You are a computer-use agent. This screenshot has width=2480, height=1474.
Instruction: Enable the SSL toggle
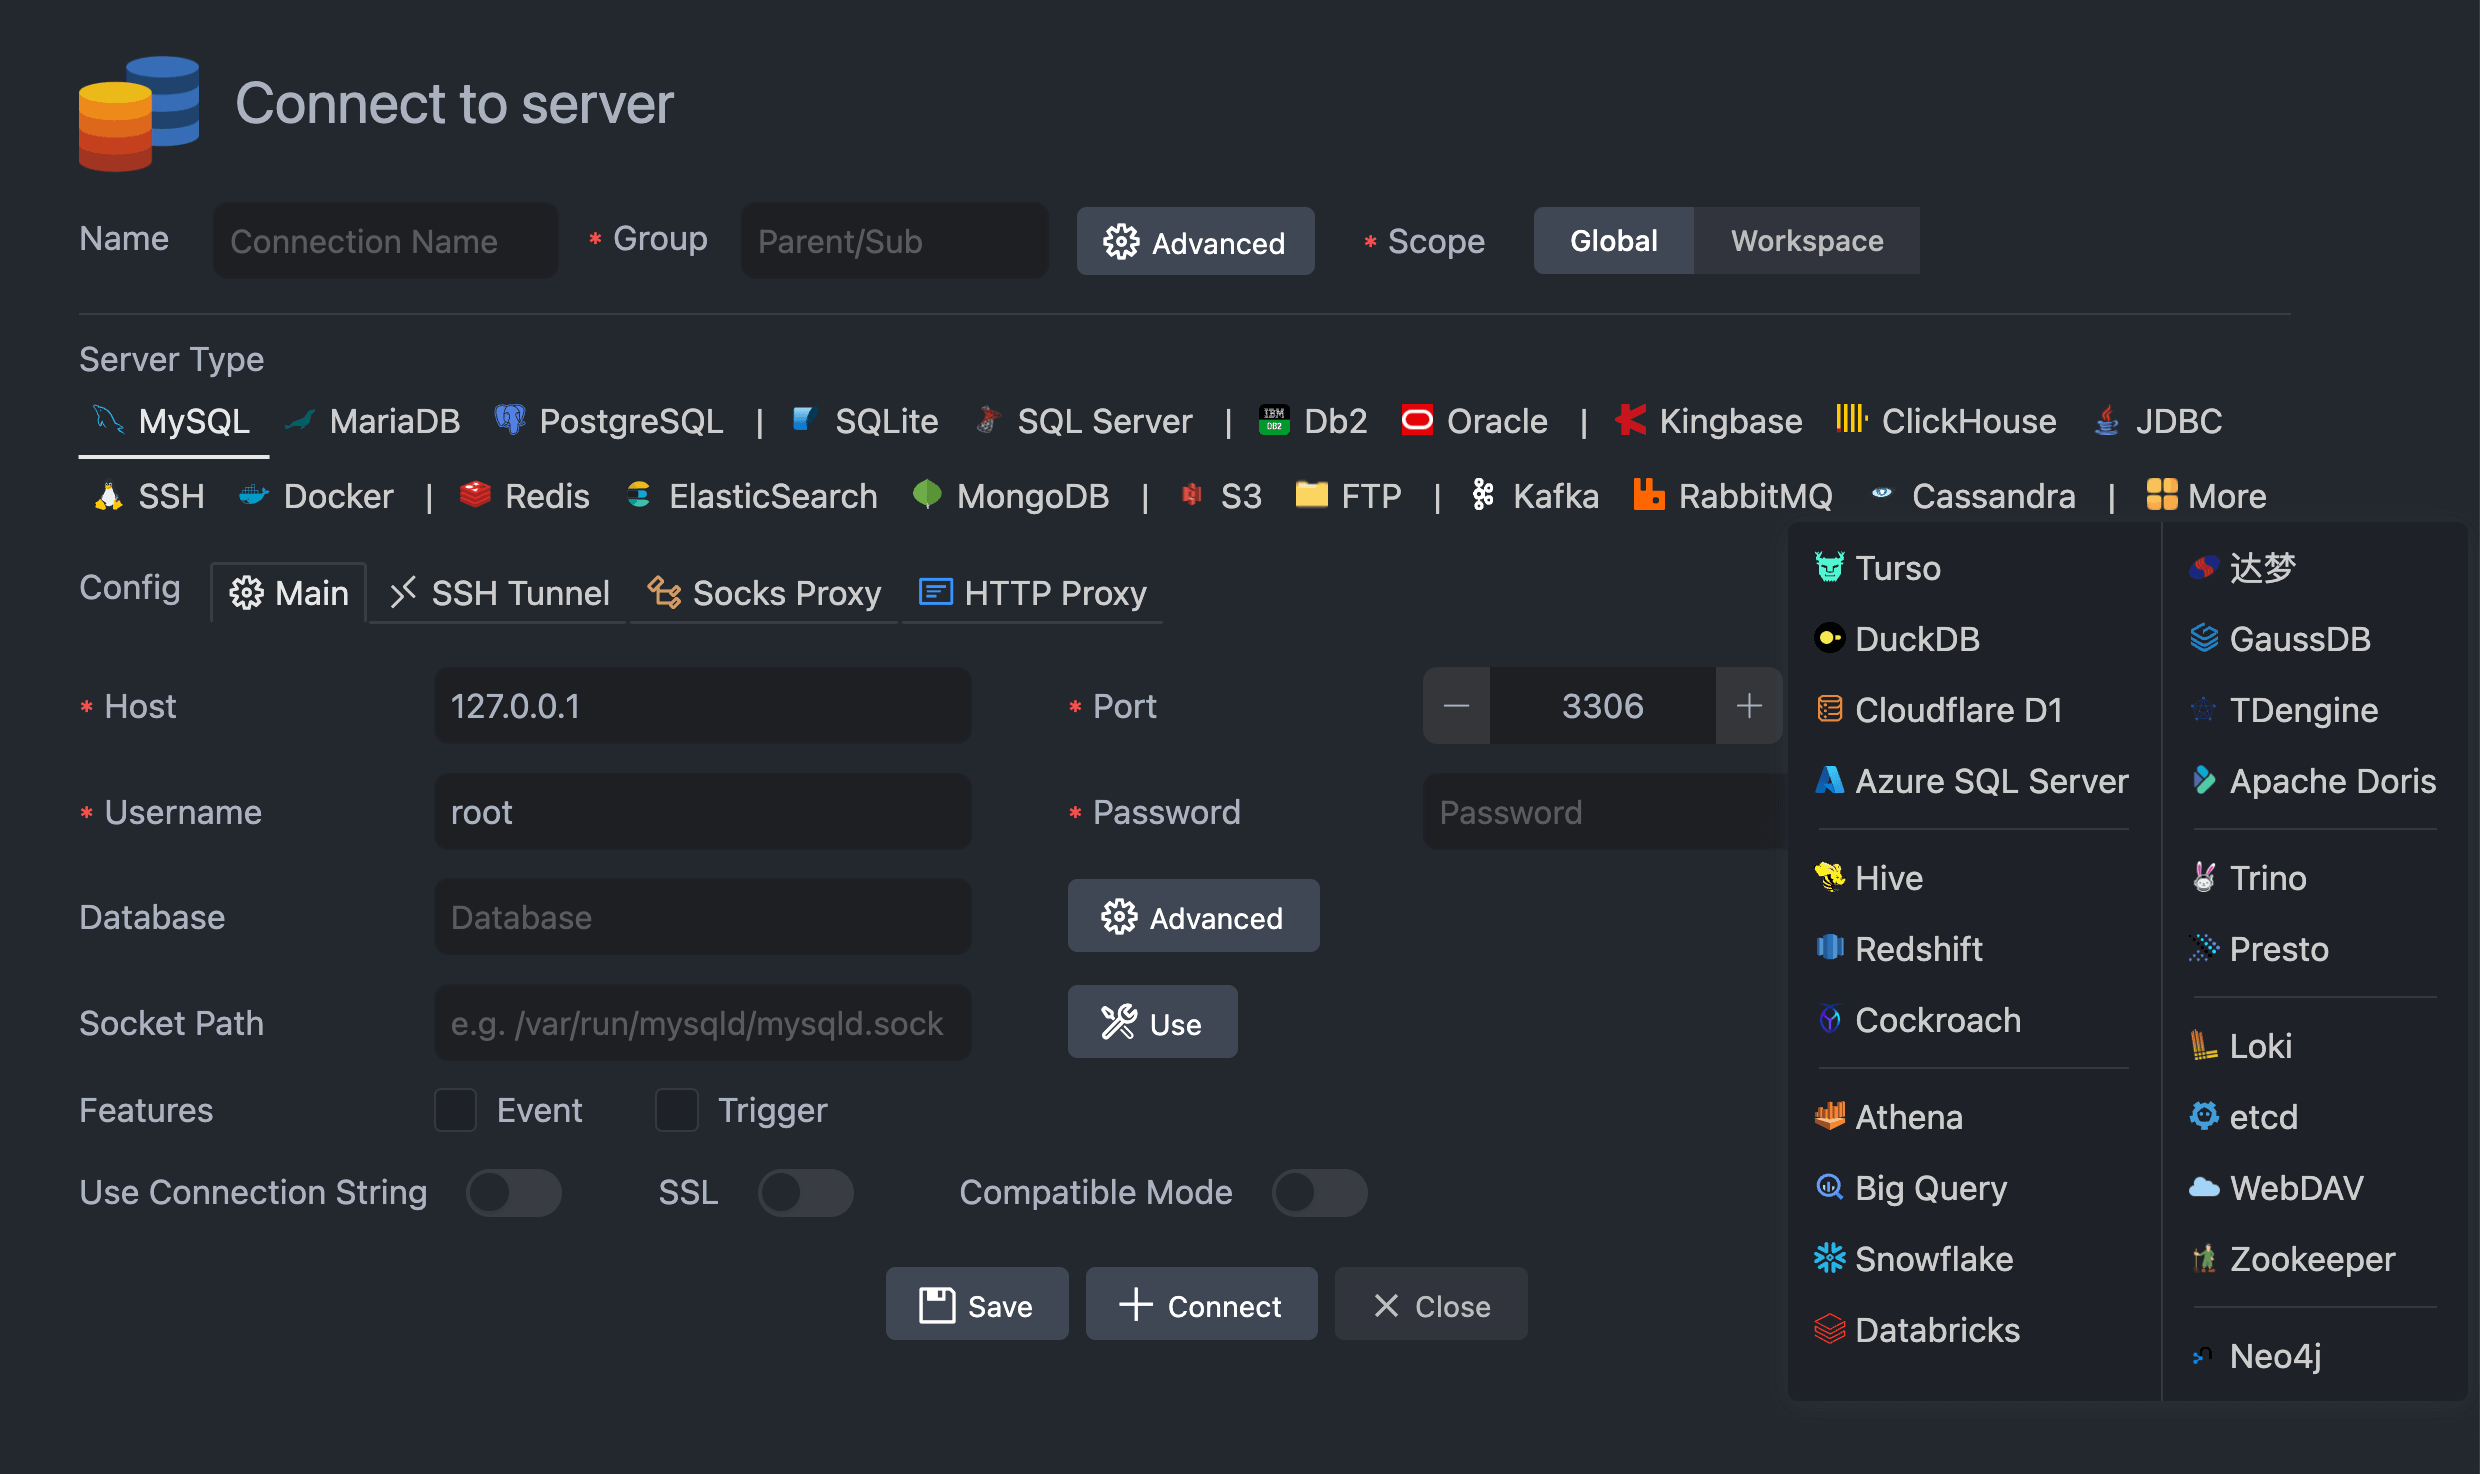point(806,1192)
